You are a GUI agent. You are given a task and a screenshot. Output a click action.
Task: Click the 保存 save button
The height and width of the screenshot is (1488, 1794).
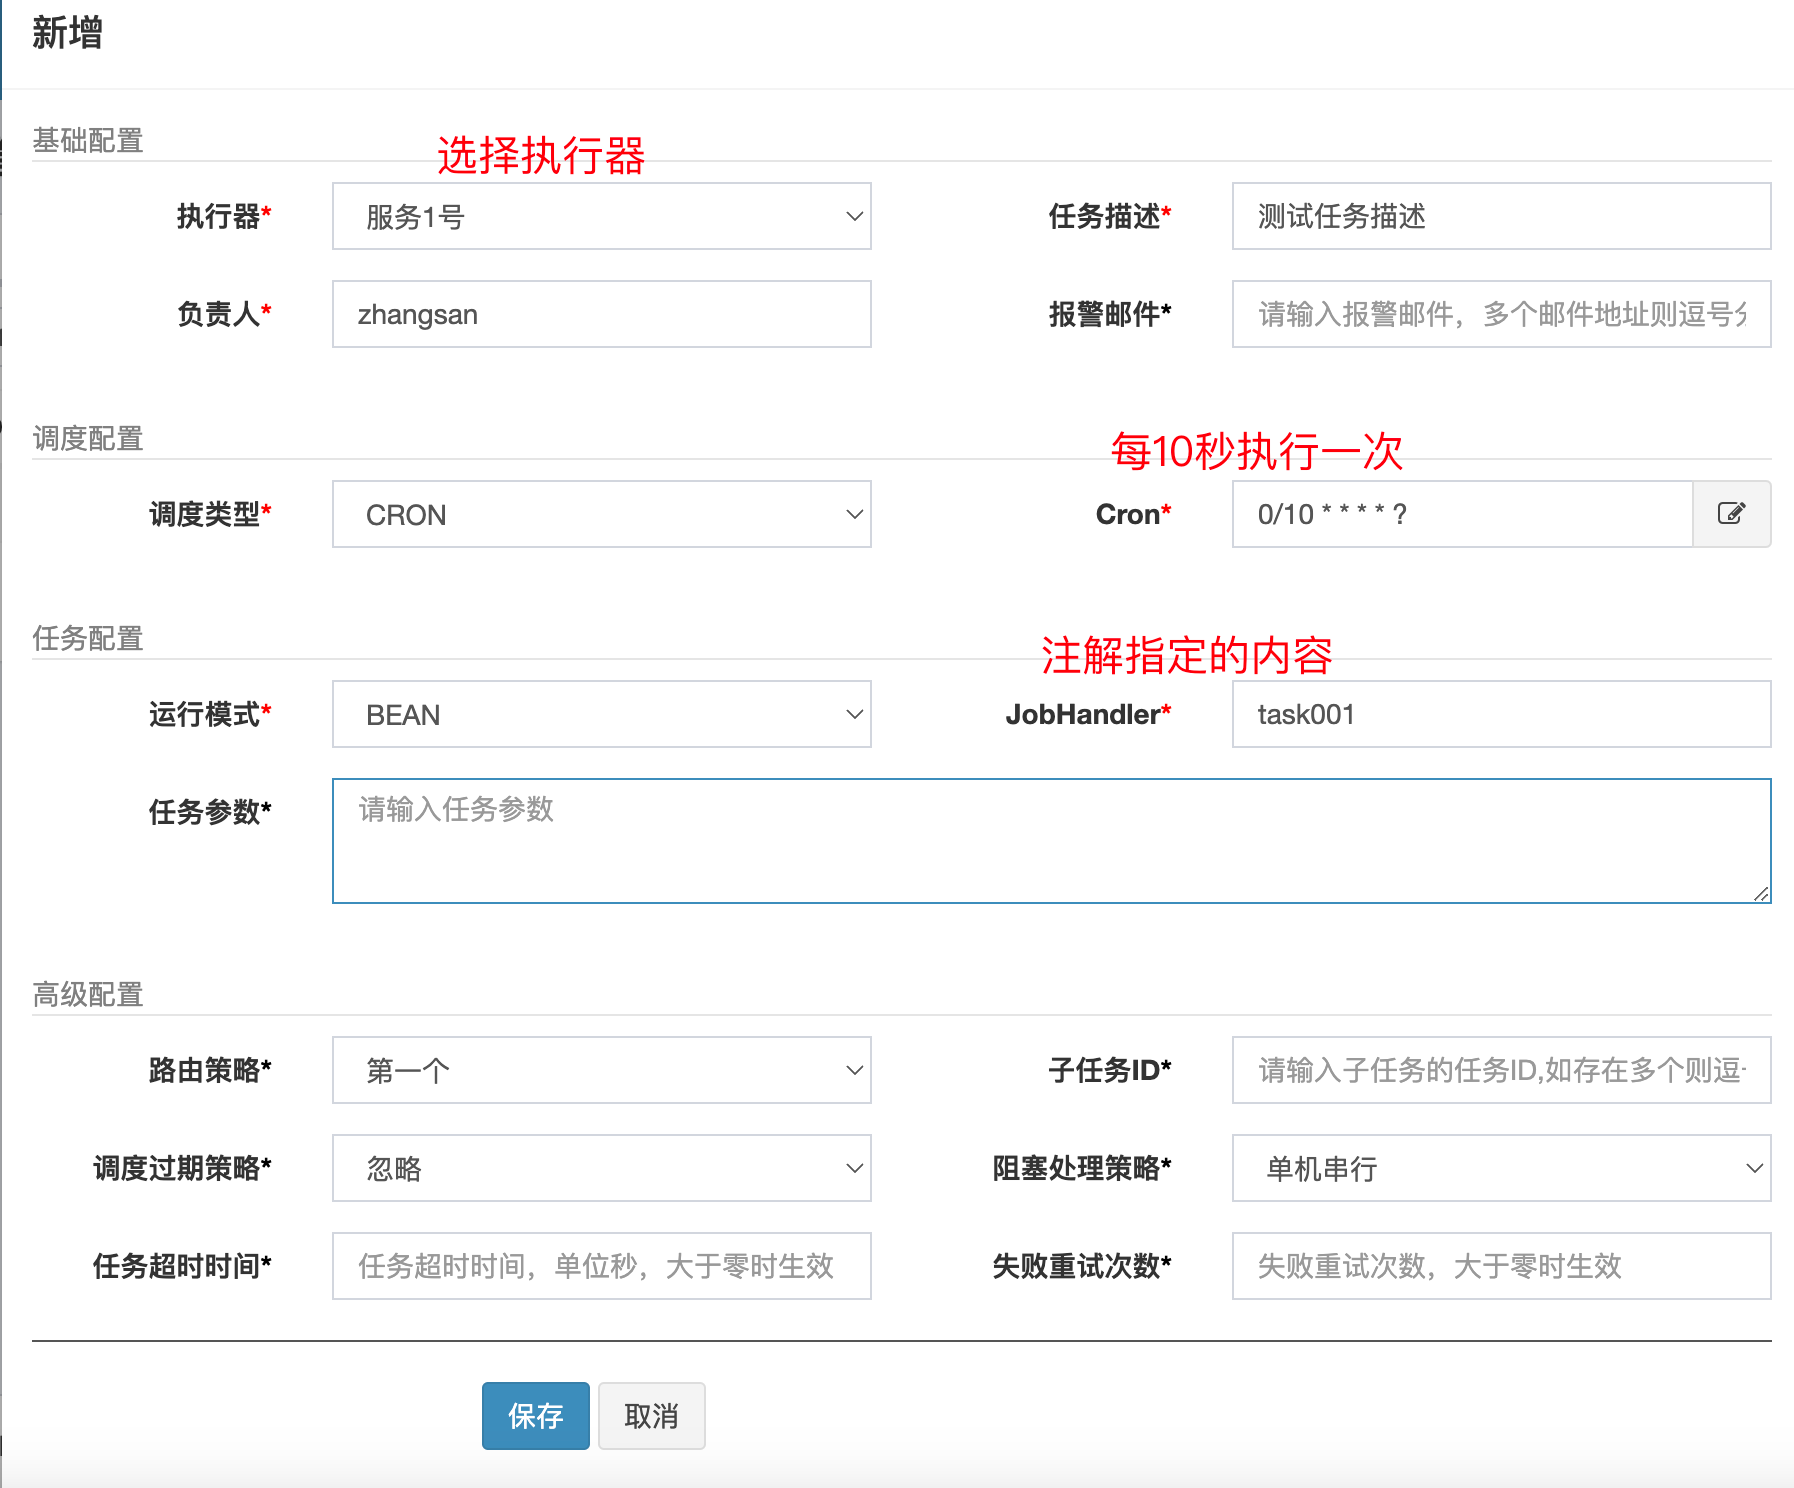(535, 1415)
